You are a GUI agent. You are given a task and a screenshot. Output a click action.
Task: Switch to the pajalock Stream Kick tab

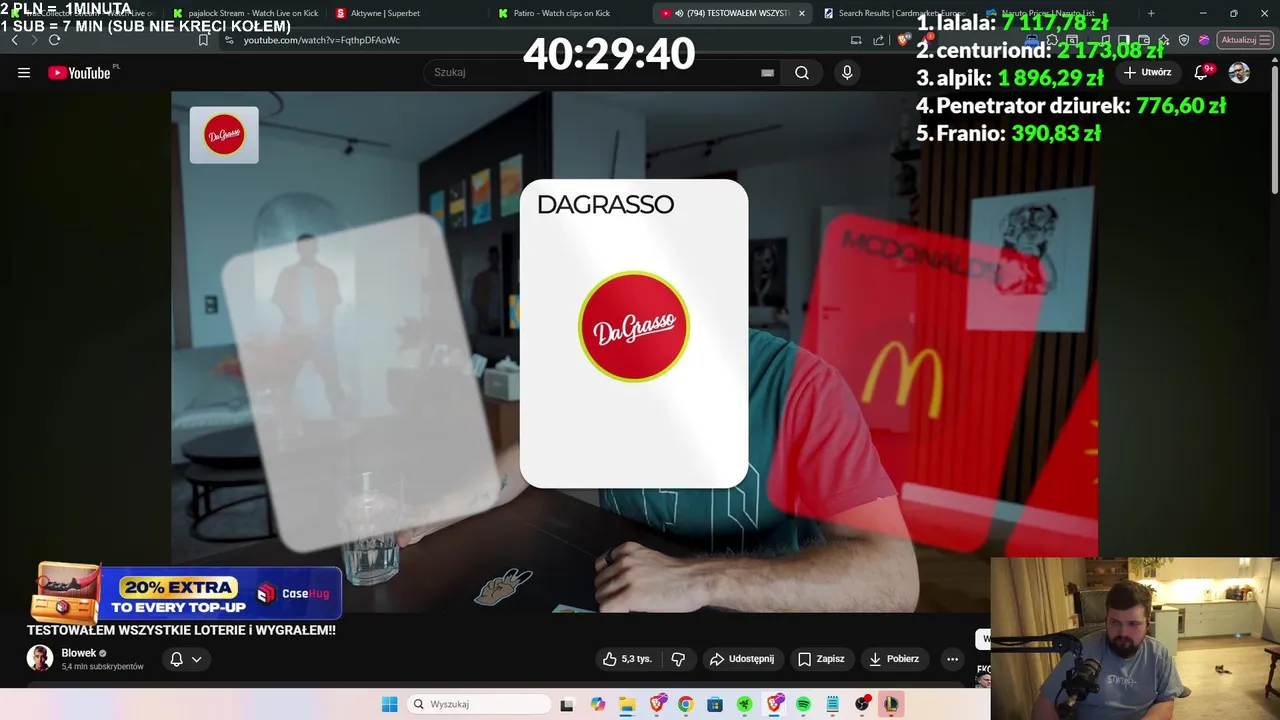(245, 13)
